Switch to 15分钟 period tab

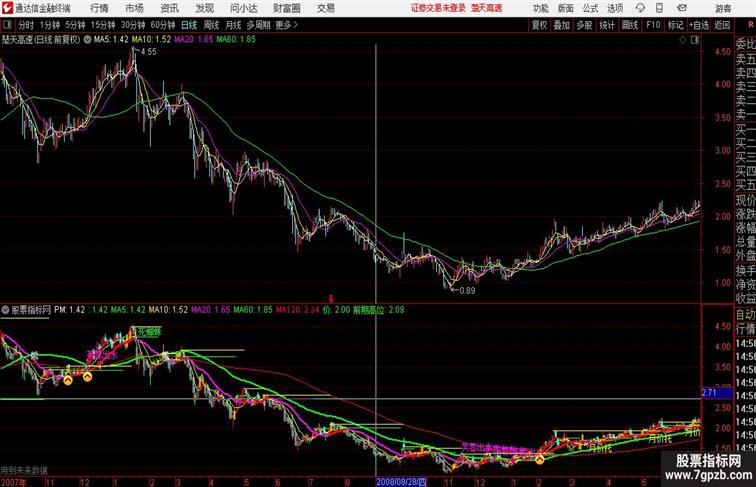[x=103, y=25]
